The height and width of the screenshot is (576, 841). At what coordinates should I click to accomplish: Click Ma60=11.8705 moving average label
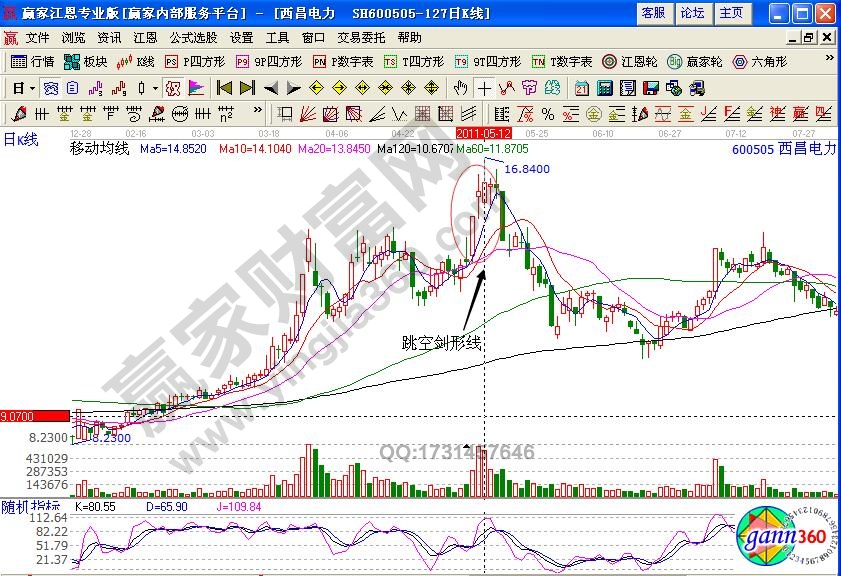click(x=492, y=149)
